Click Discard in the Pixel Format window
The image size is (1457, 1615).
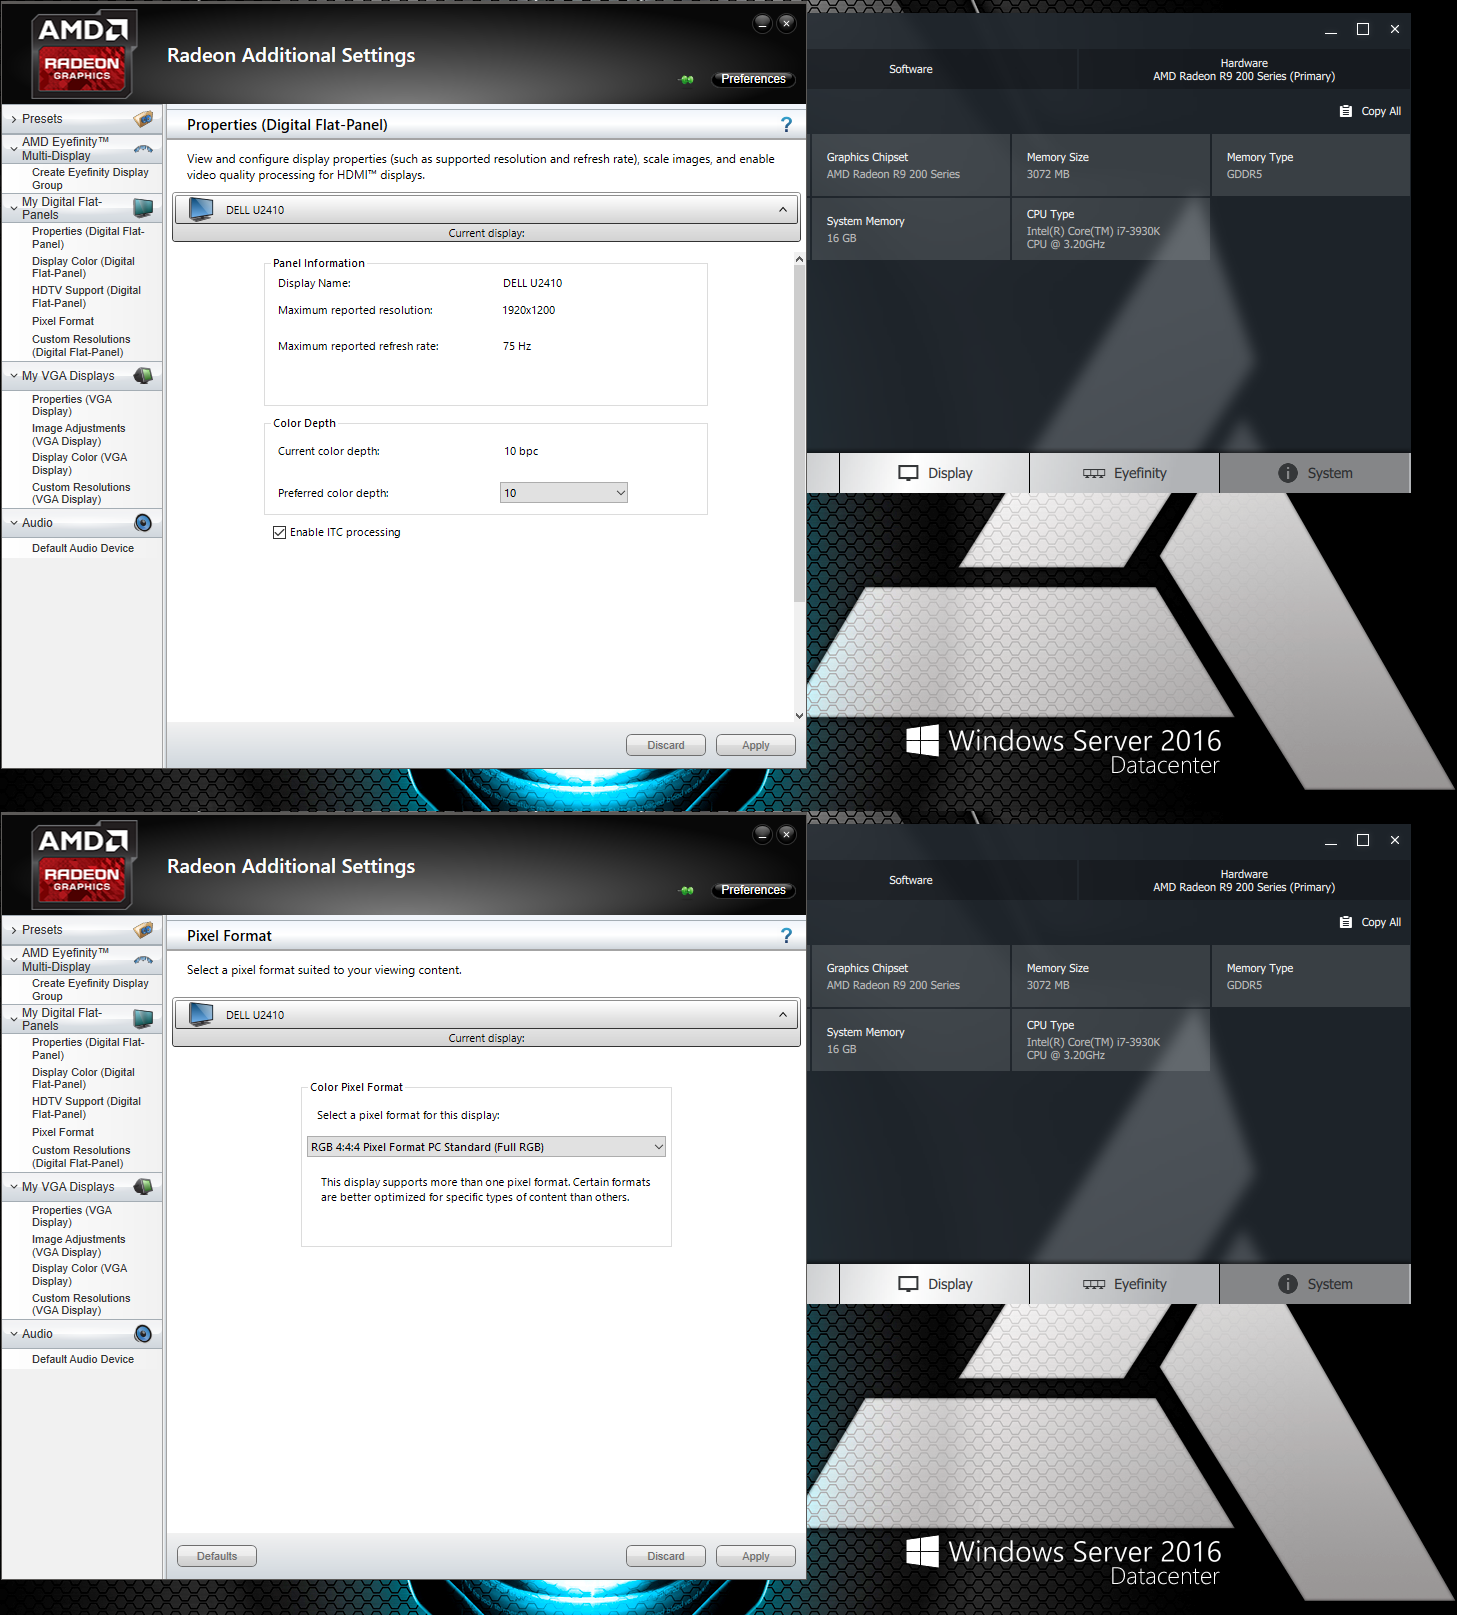pos(666,1556)
